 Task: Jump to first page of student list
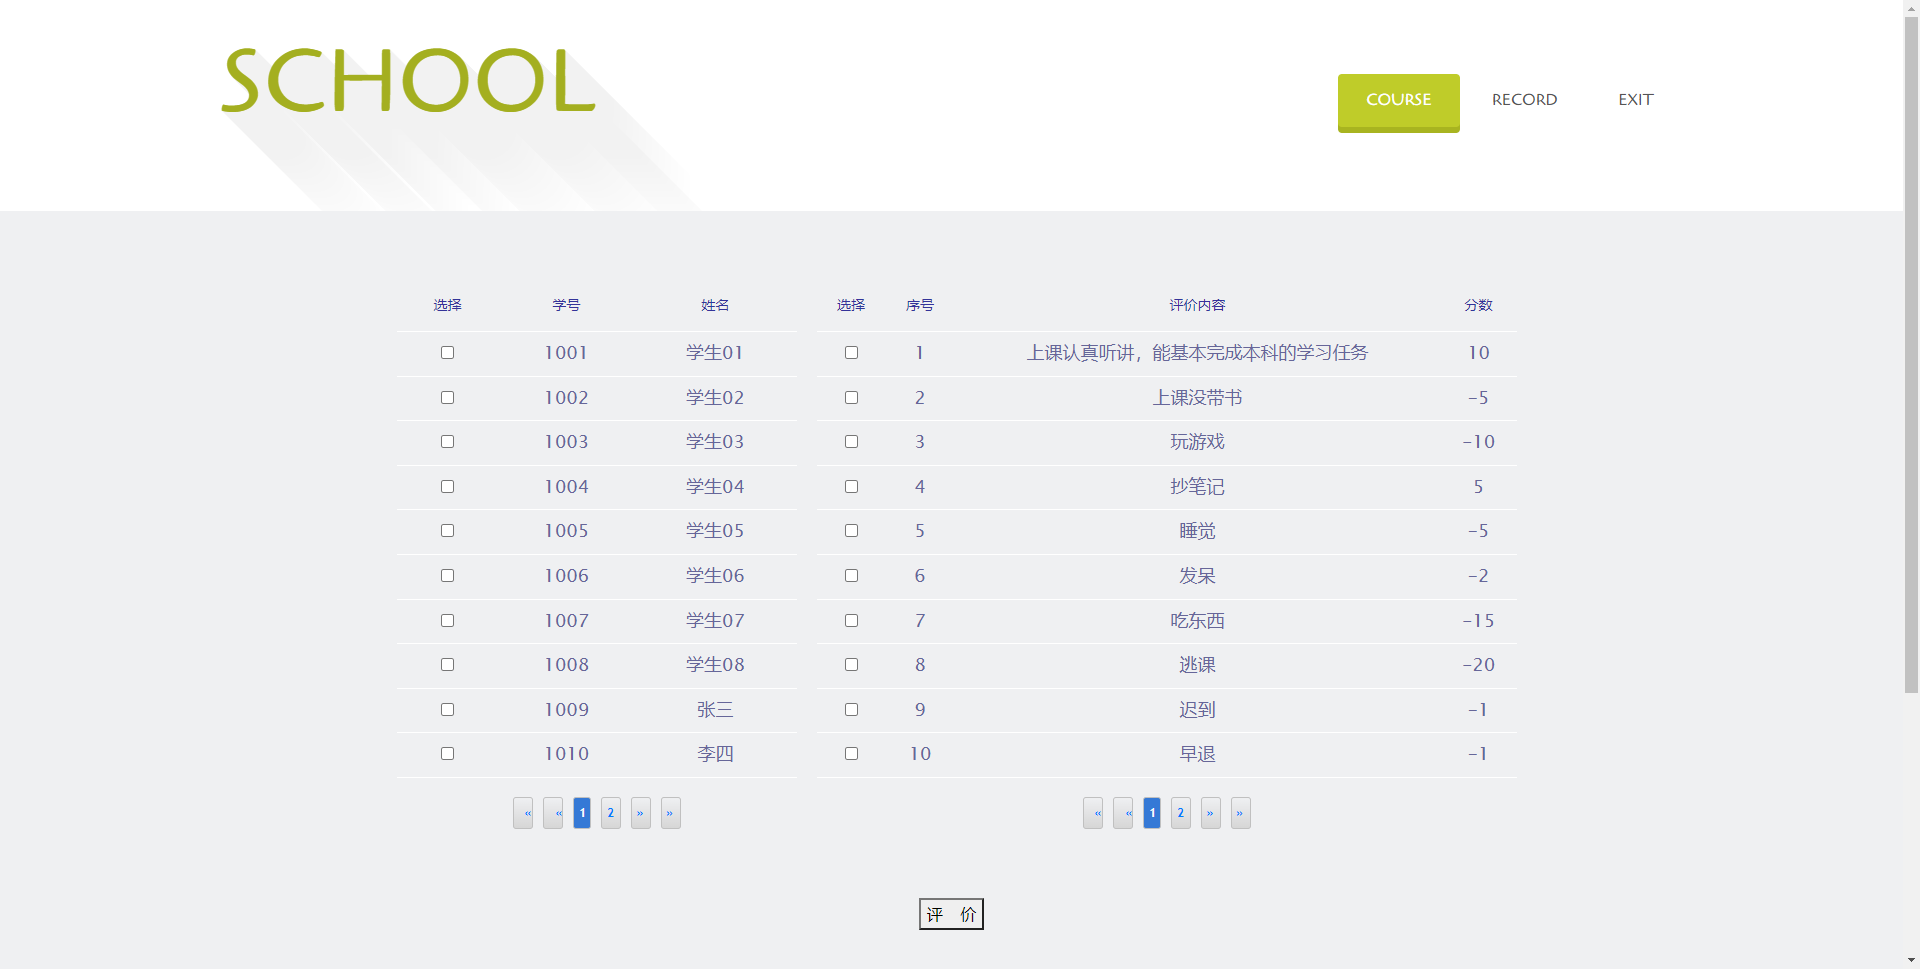523,813
